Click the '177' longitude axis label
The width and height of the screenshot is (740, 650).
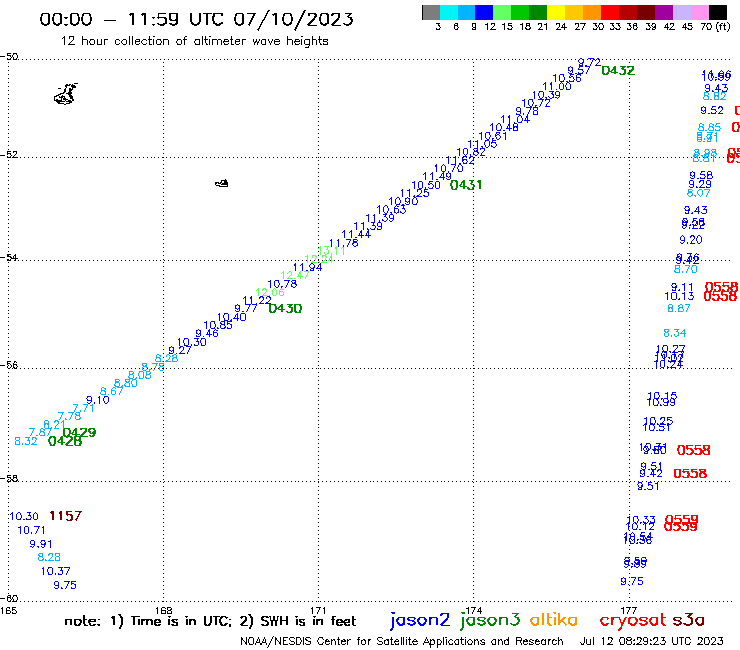629,610
